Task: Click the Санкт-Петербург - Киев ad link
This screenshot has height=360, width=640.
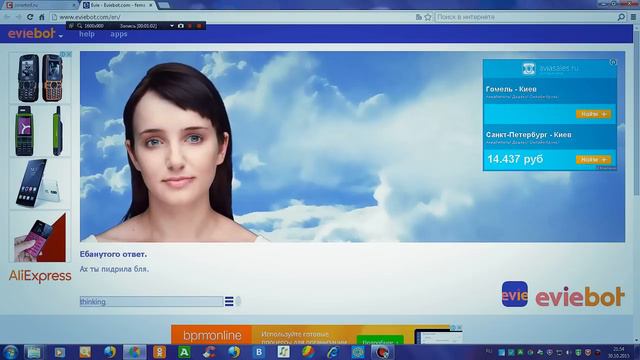Action: pyautogui.click(x=529, y=135)
